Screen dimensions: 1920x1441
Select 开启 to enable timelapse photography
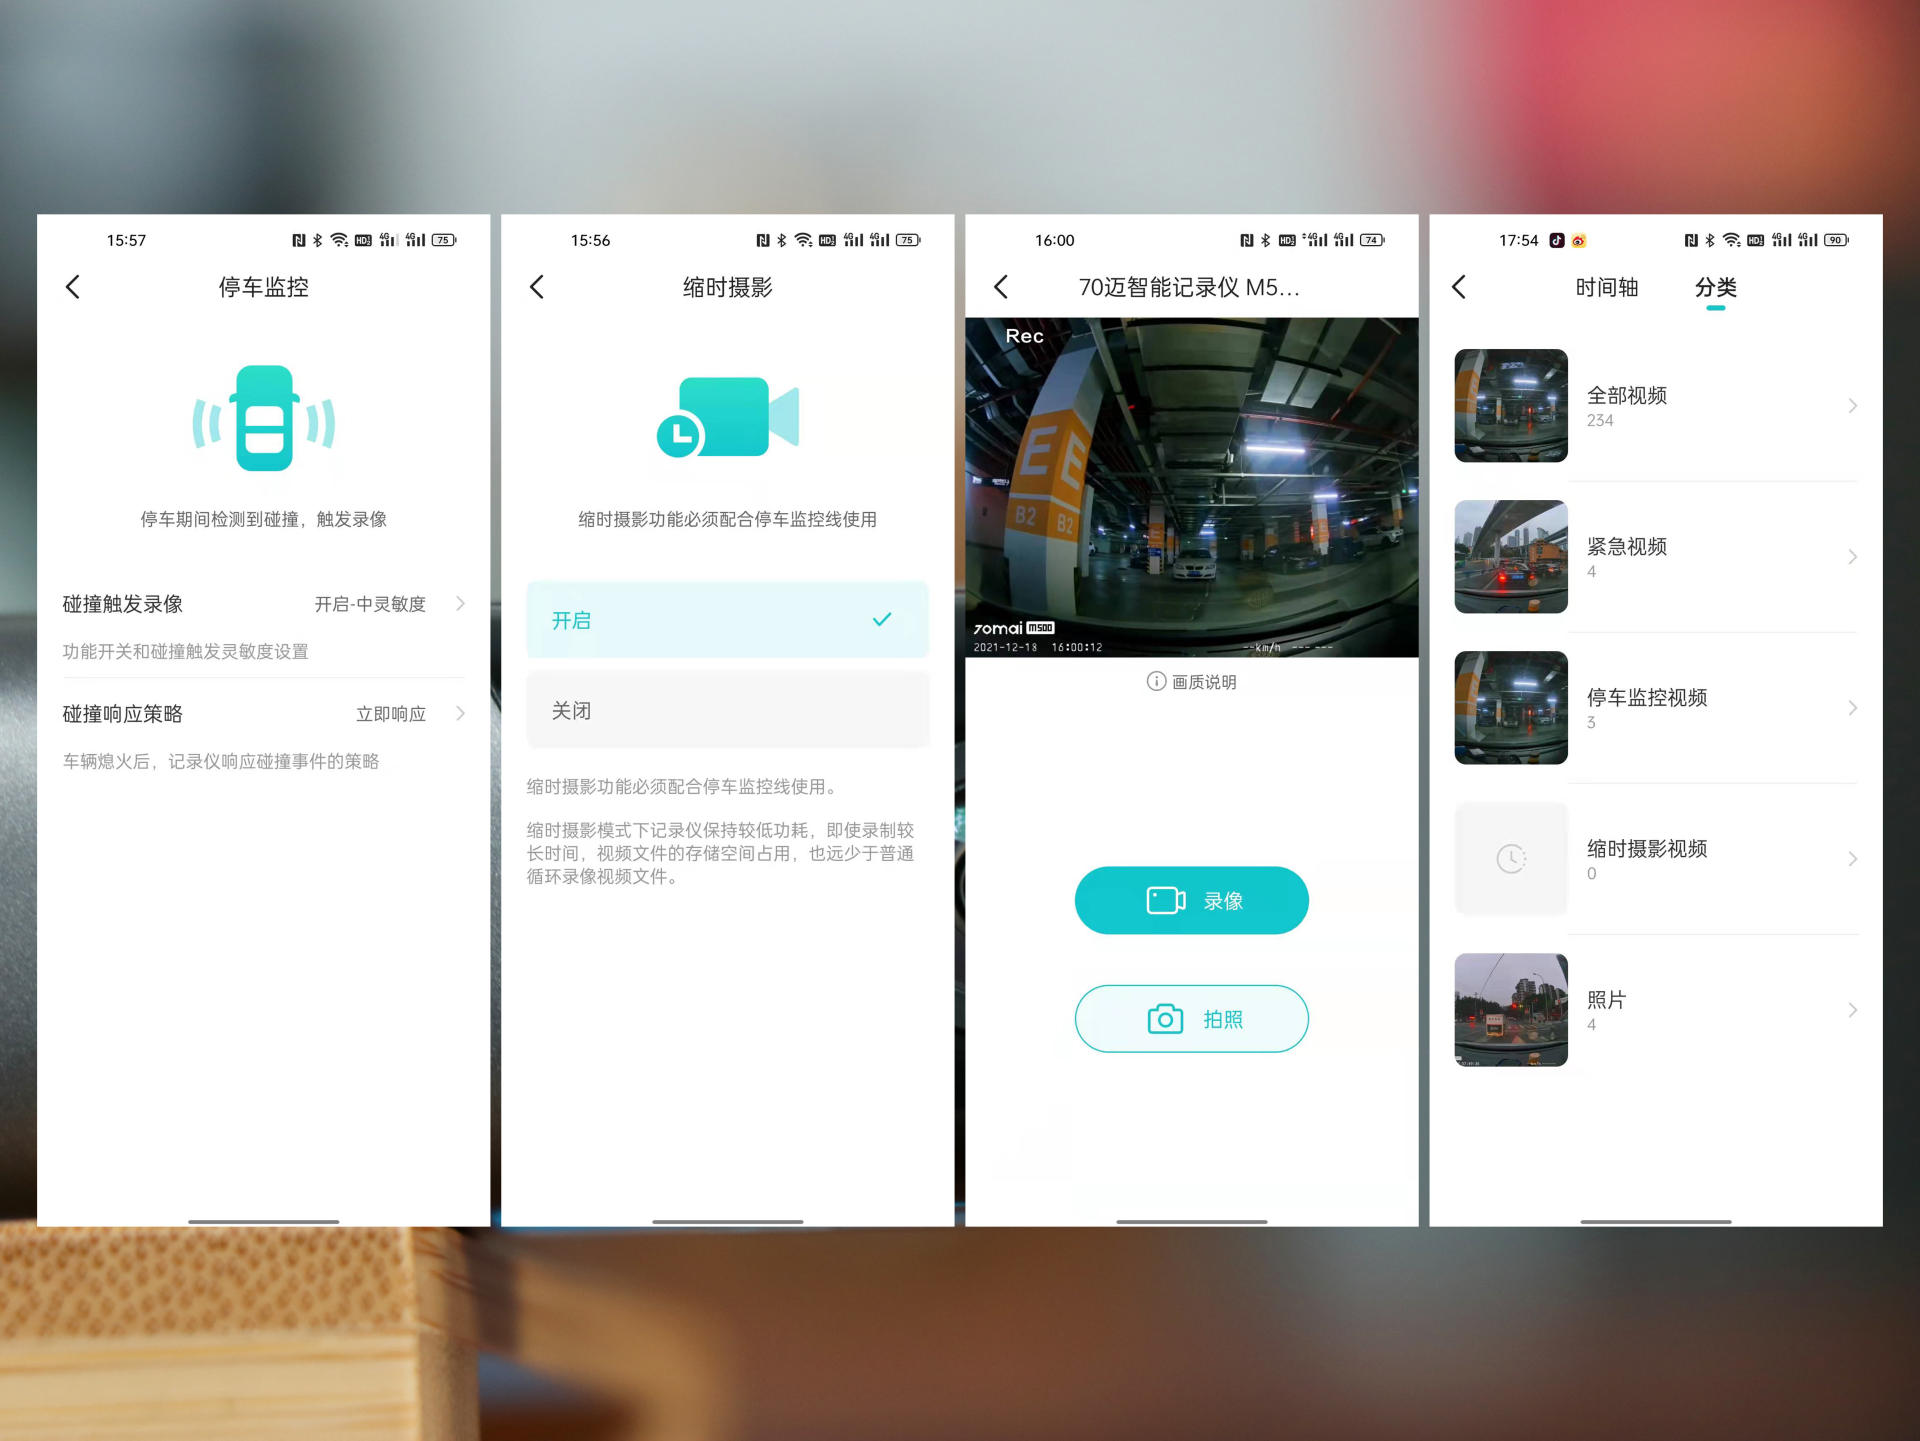[727, 620]
